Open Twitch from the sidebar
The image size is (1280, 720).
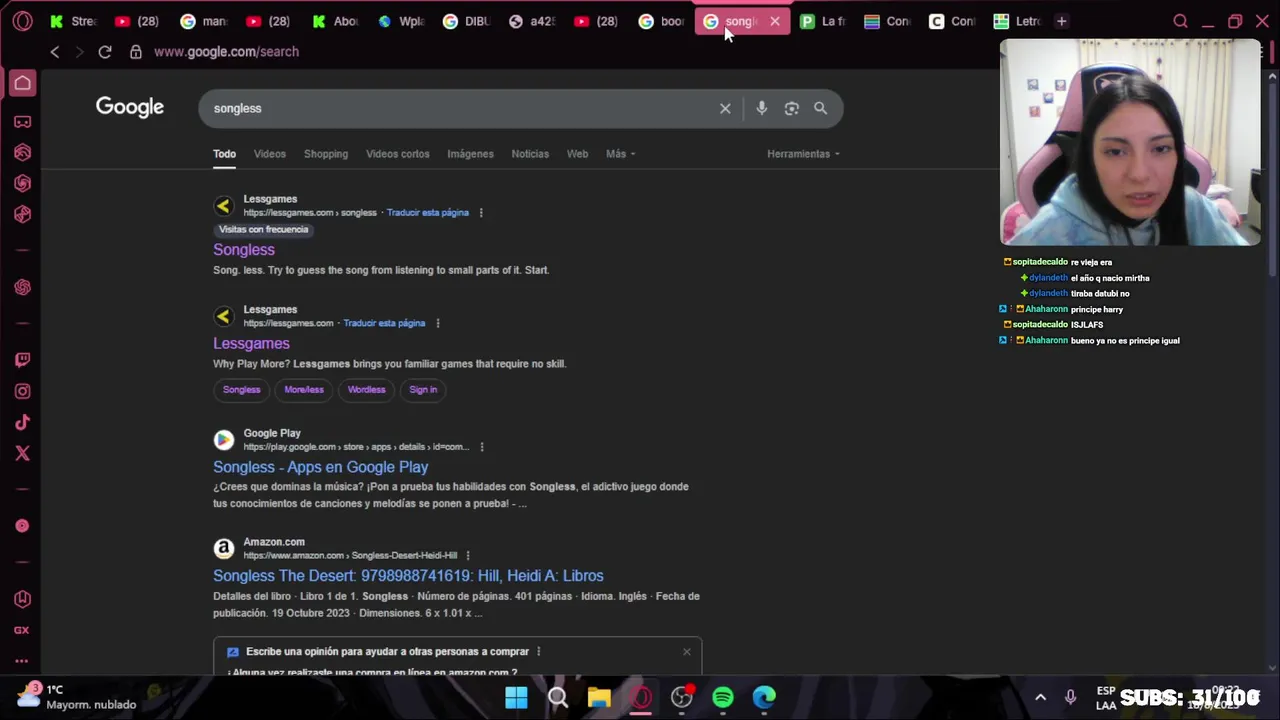click(22, 360)
